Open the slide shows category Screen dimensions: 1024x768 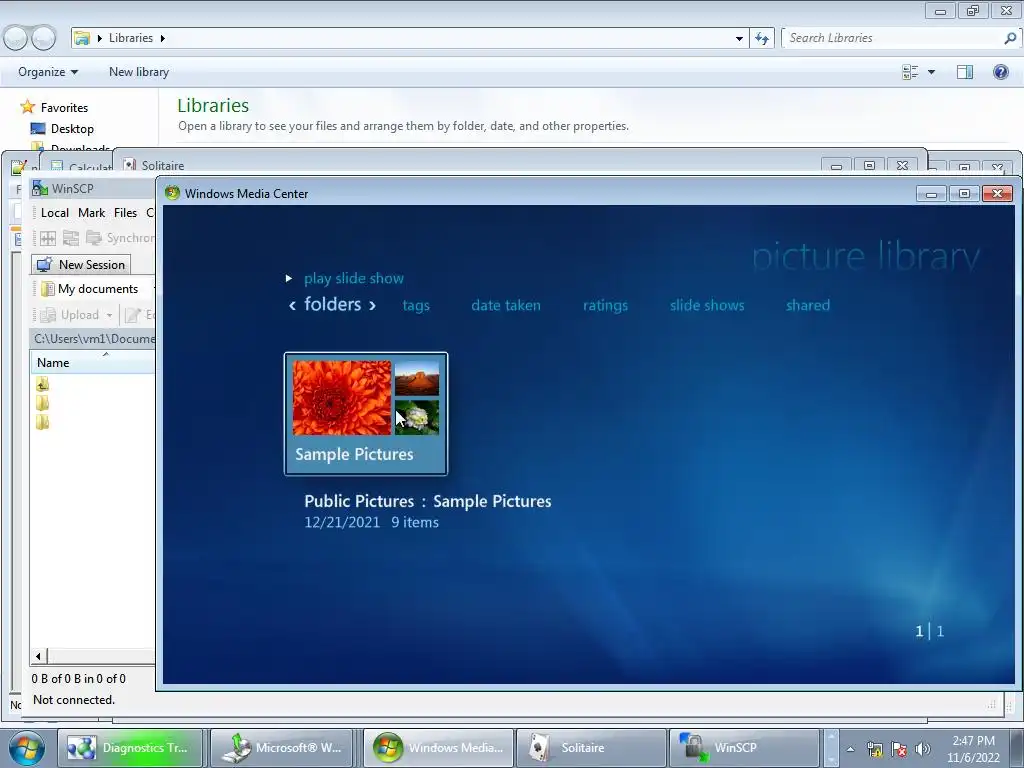click(x=707, y=306)
